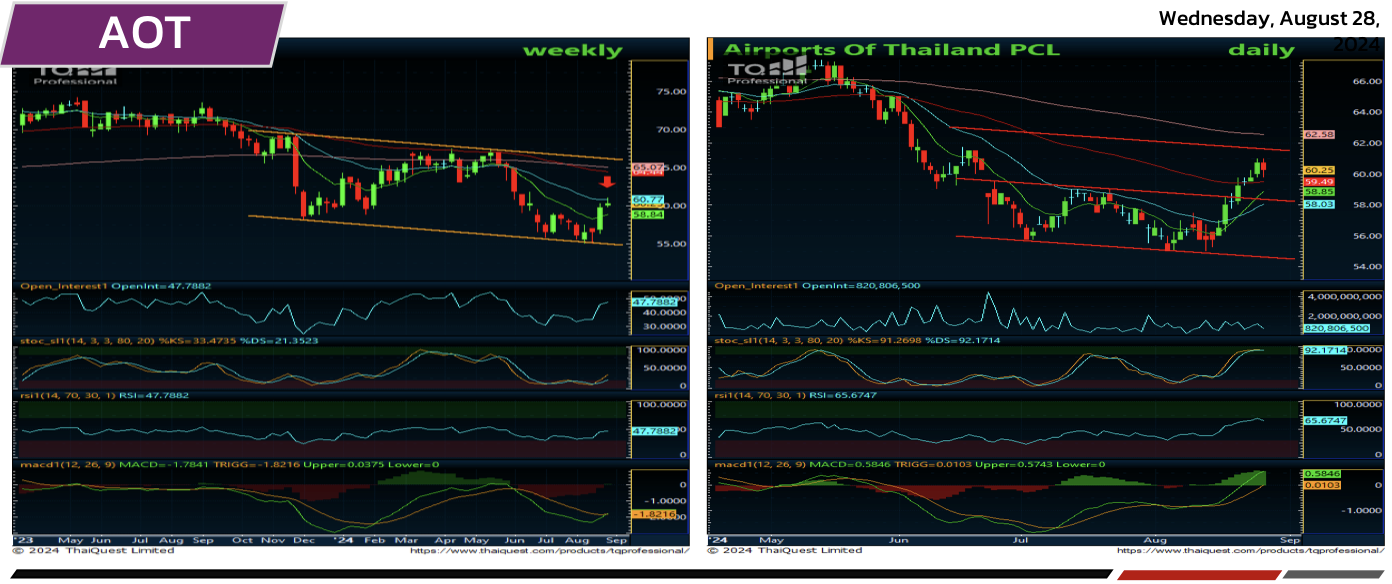1392x584 pixels.
Task: Click the 56.00 daily price axis label
Action: pos(1366,236)
